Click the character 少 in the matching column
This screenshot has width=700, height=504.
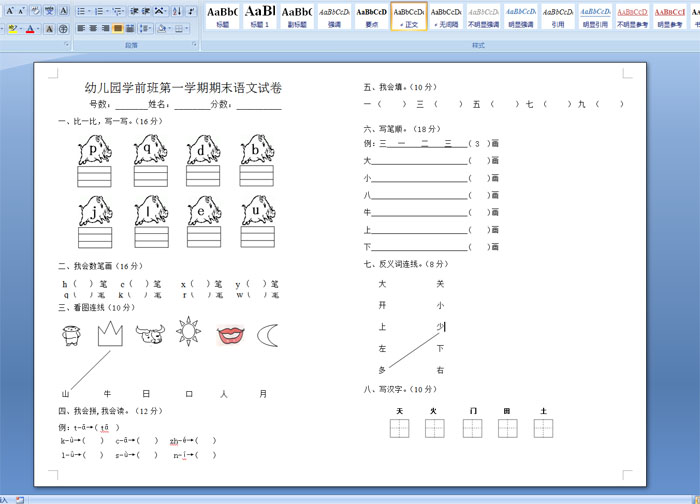440,327
